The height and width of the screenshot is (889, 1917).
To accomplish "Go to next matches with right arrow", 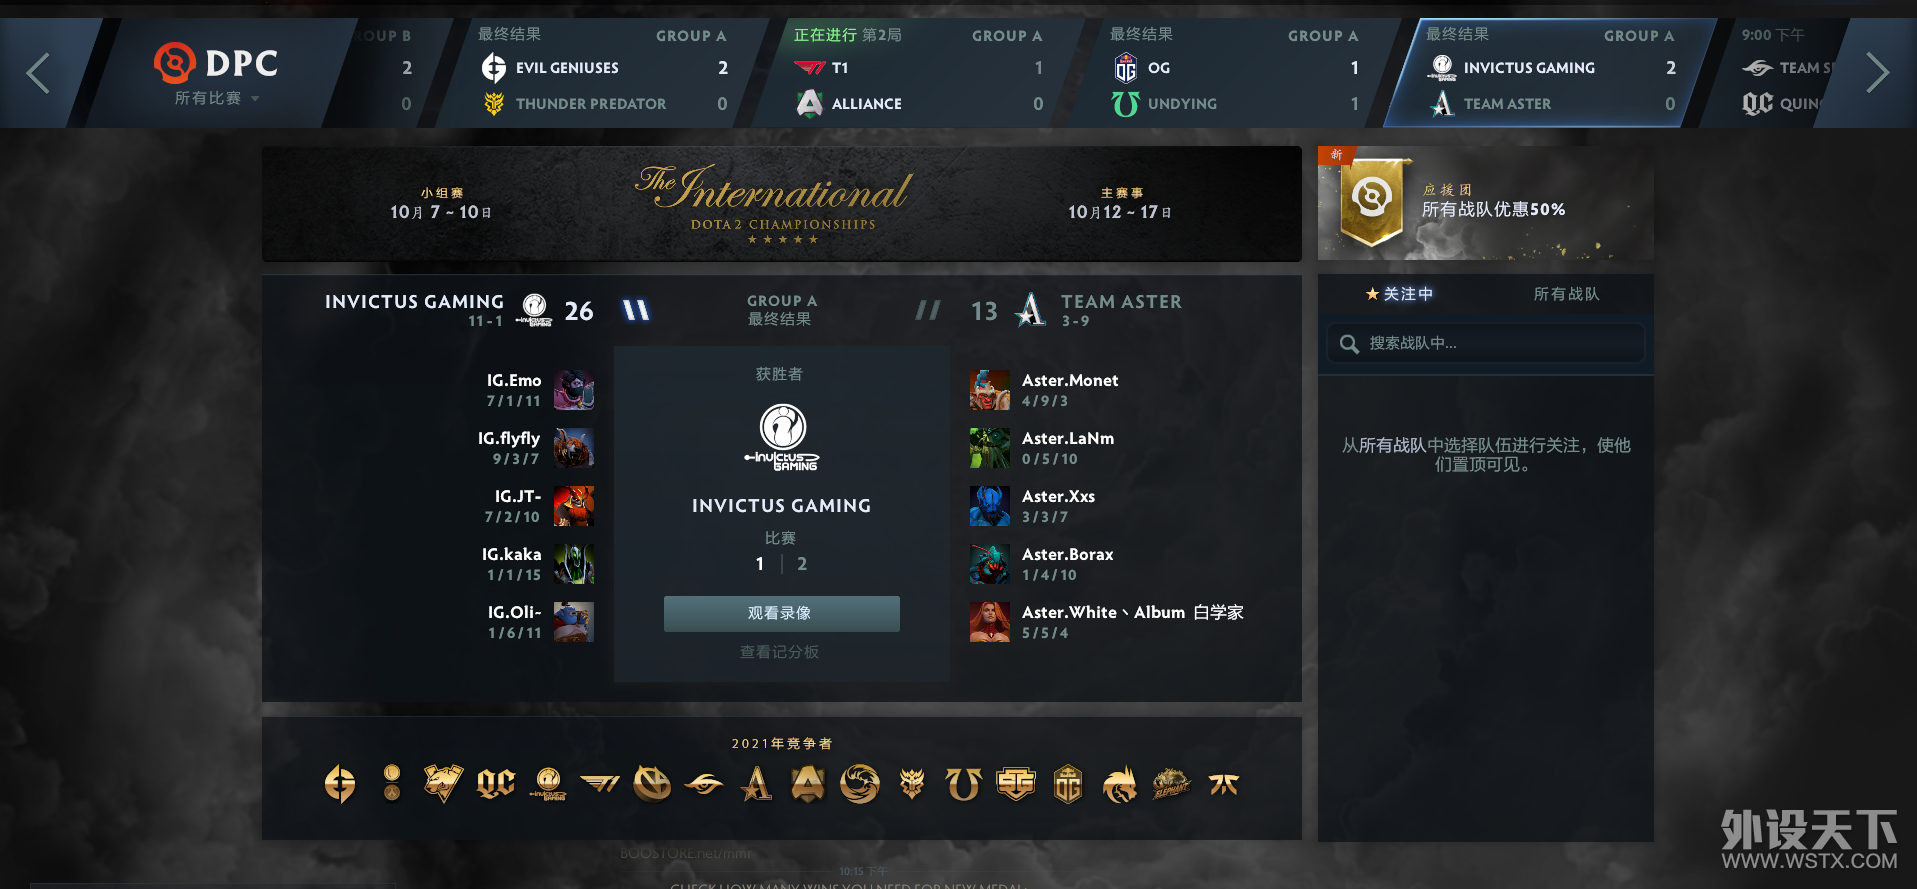I will pos(1877,73).
